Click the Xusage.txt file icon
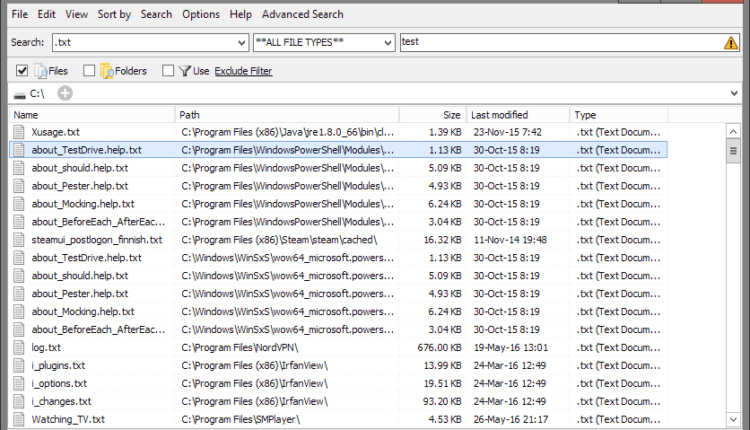750x430 pixels. pyautogui.click(x=19, y=132)
